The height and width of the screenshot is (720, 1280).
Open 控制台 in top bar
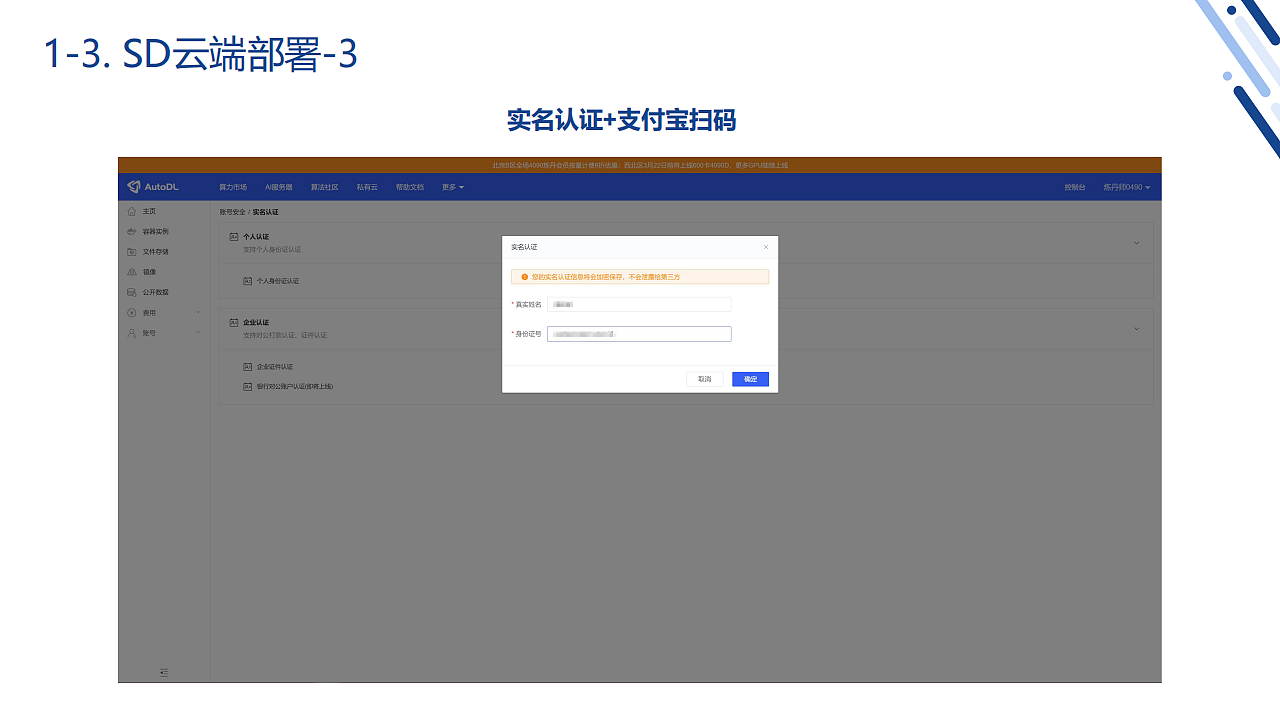(x=1075, y=187)
